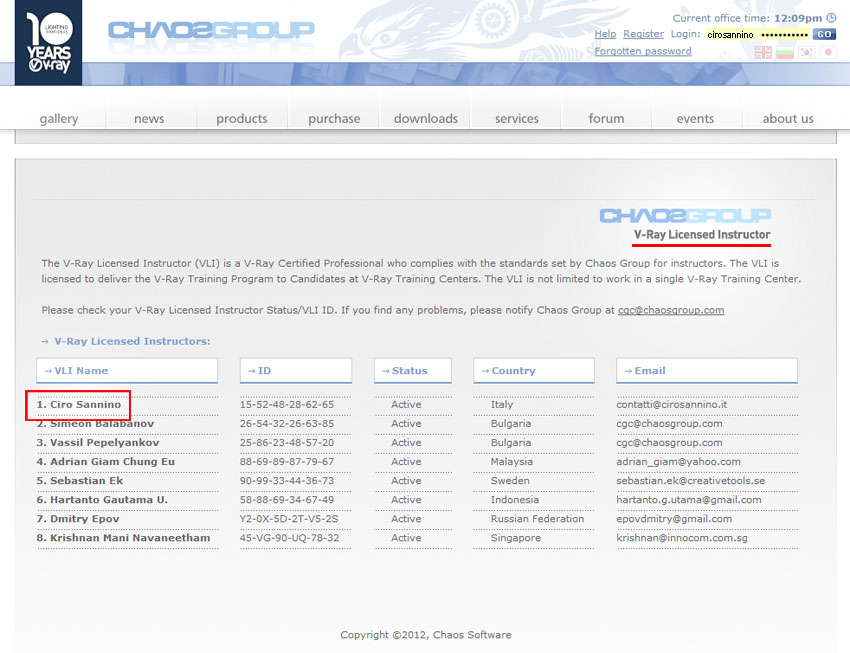Click the cgc@chaosgroup.com link in the paragraph
This screenshot has width=850, height=653.
[x=671, y=310]
